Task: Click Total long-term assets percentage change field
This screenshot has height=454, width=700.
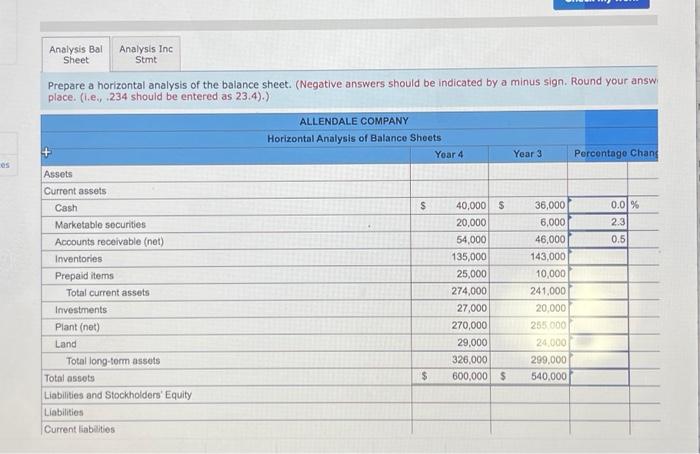Action: click(x=599, y=359)
